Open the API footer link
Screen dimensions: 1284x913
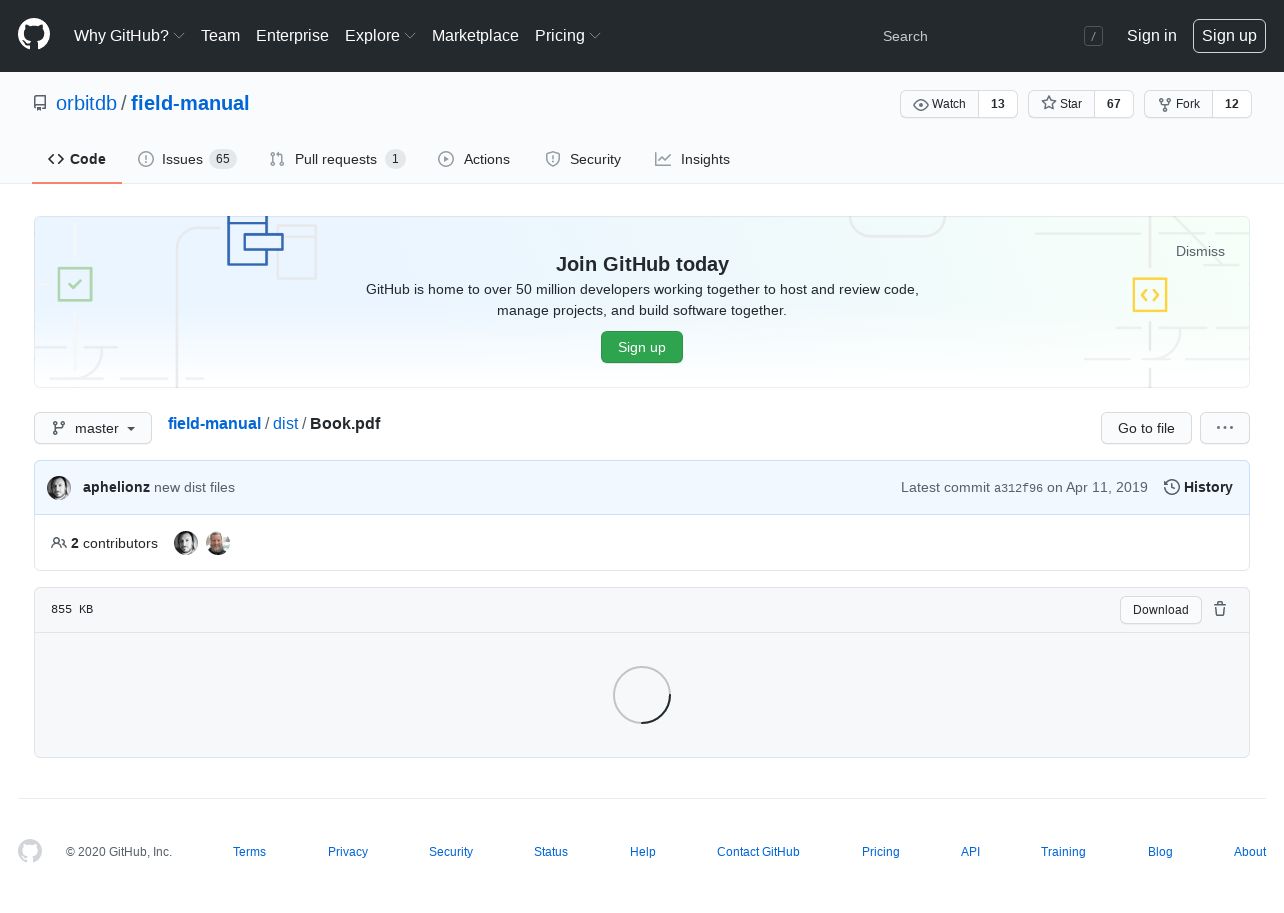click(970, 852)
